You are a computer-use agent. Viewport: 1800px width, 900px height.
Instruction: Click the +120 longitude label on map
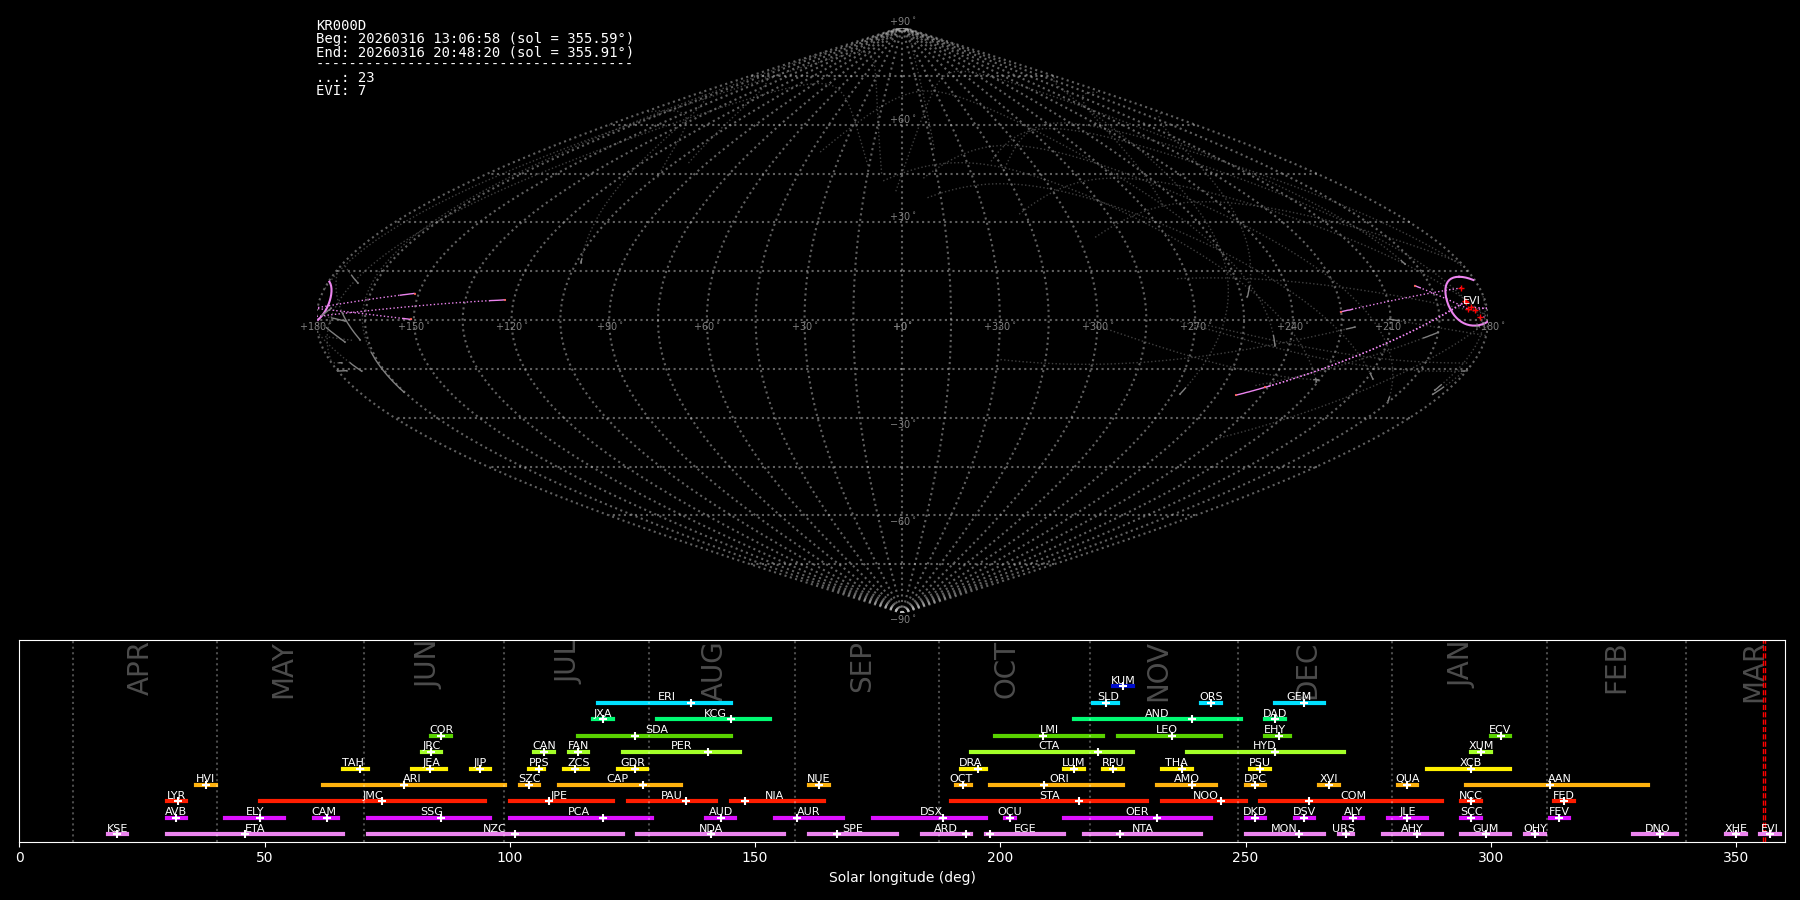click(509, 327)
